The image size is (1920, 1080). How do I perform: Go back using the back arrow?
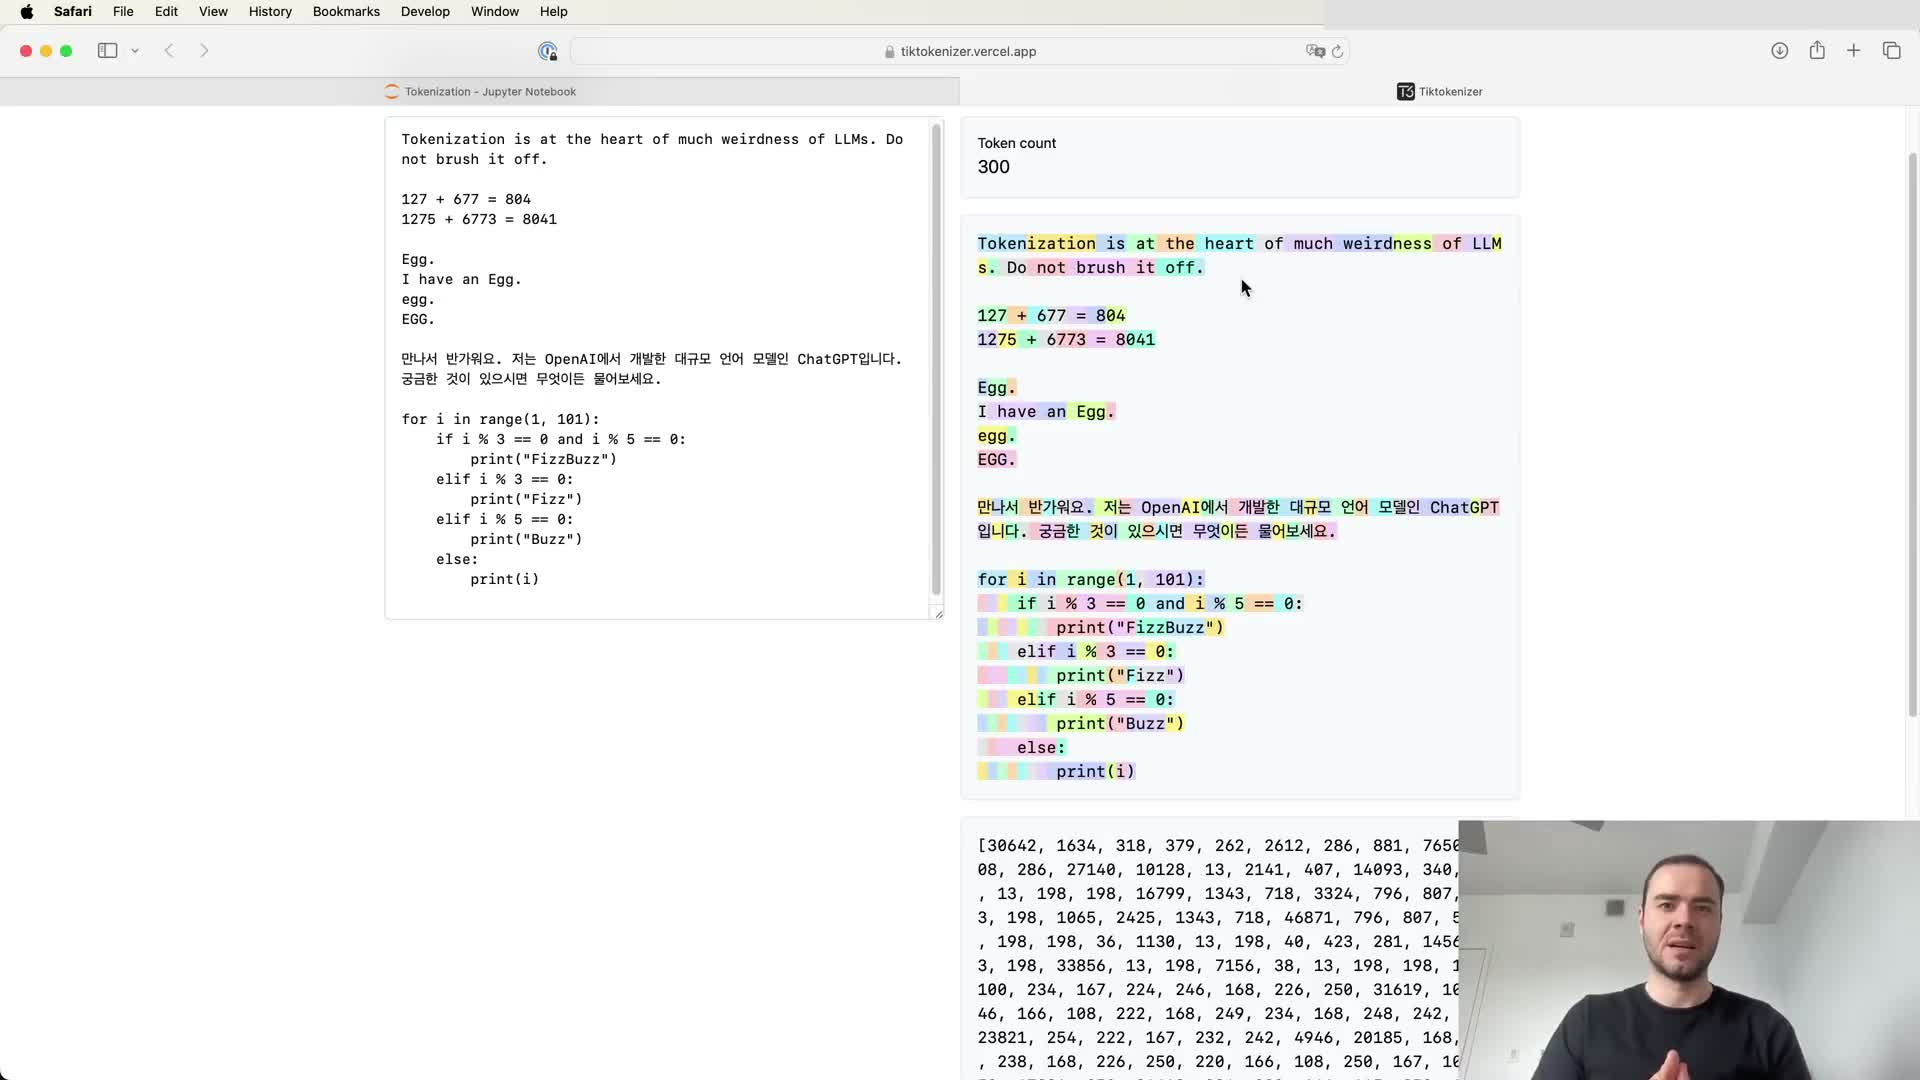(x=169, y=51)
